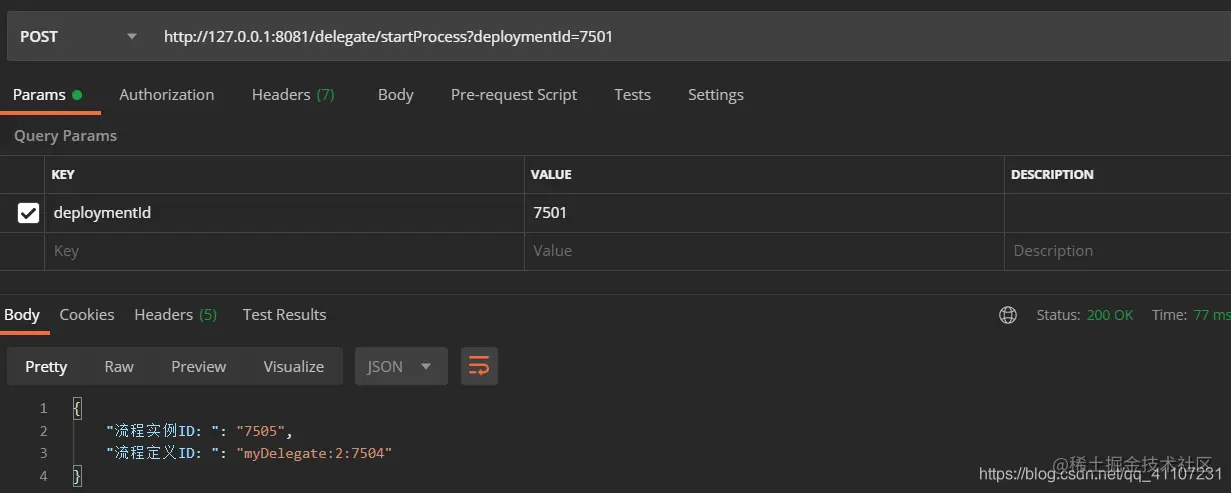Switch response view to Preview
This screenshot has width=1231, height=493.
(199, 366)
